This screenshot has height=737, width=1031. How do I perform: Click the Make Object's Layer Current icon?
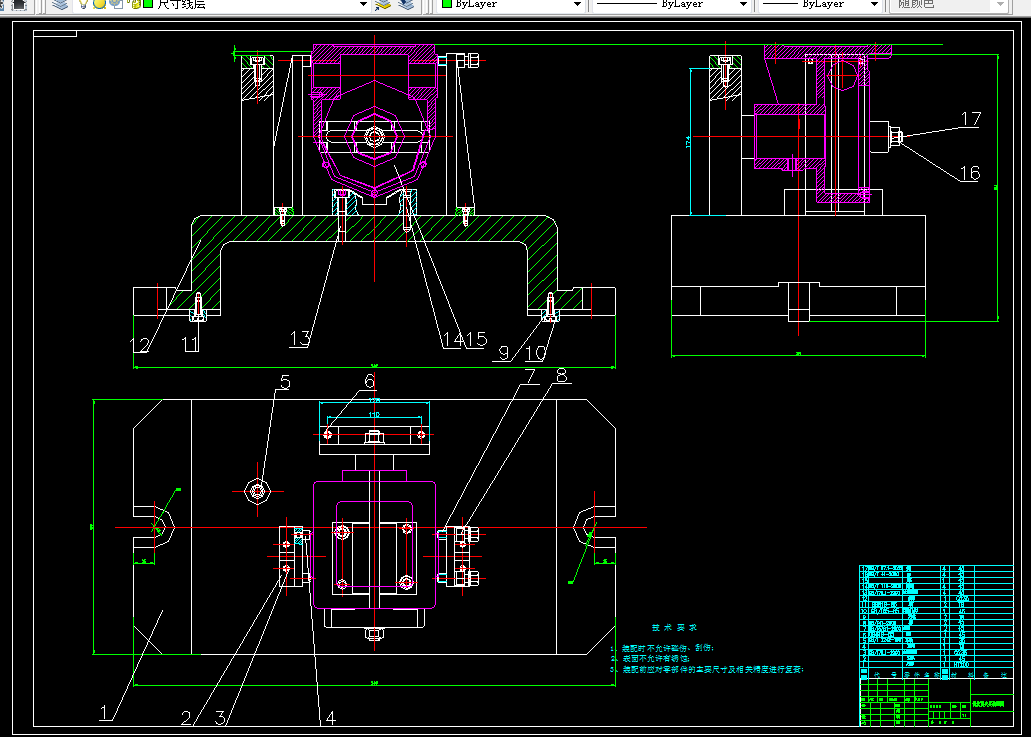point(383,4)
